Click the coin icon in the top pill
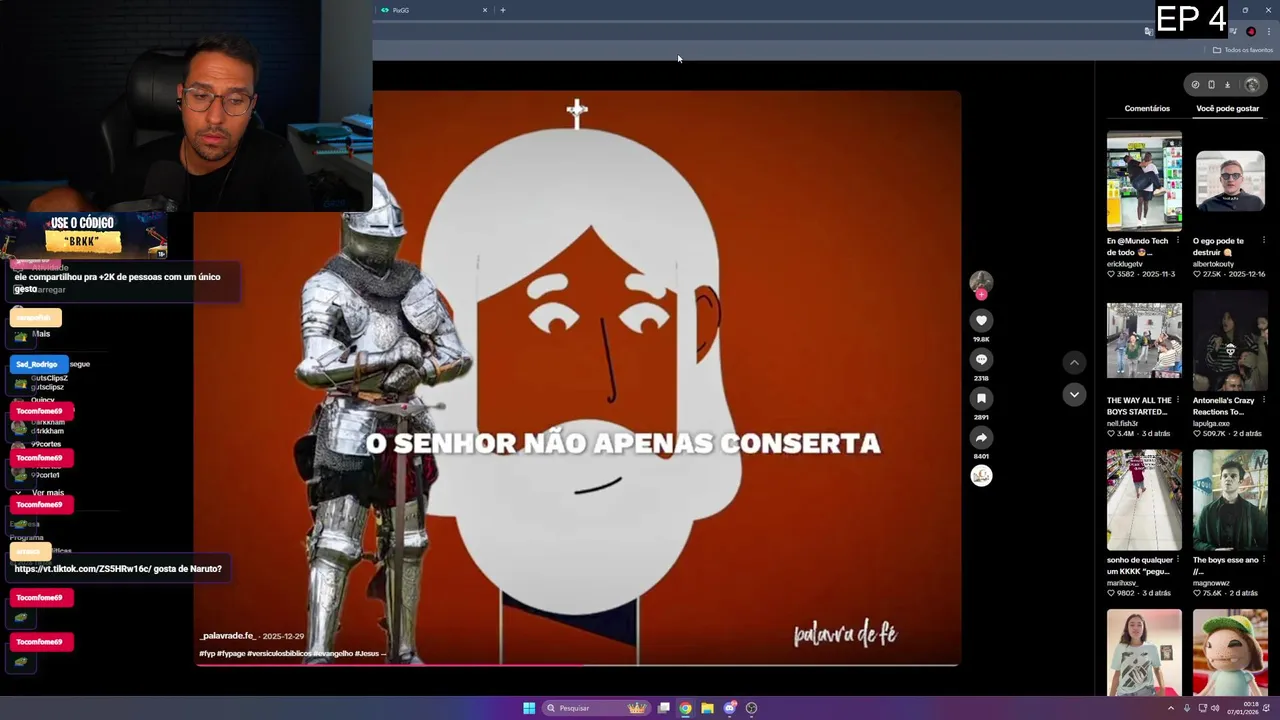This screenshot has height=720, width=1280. 1195,85
